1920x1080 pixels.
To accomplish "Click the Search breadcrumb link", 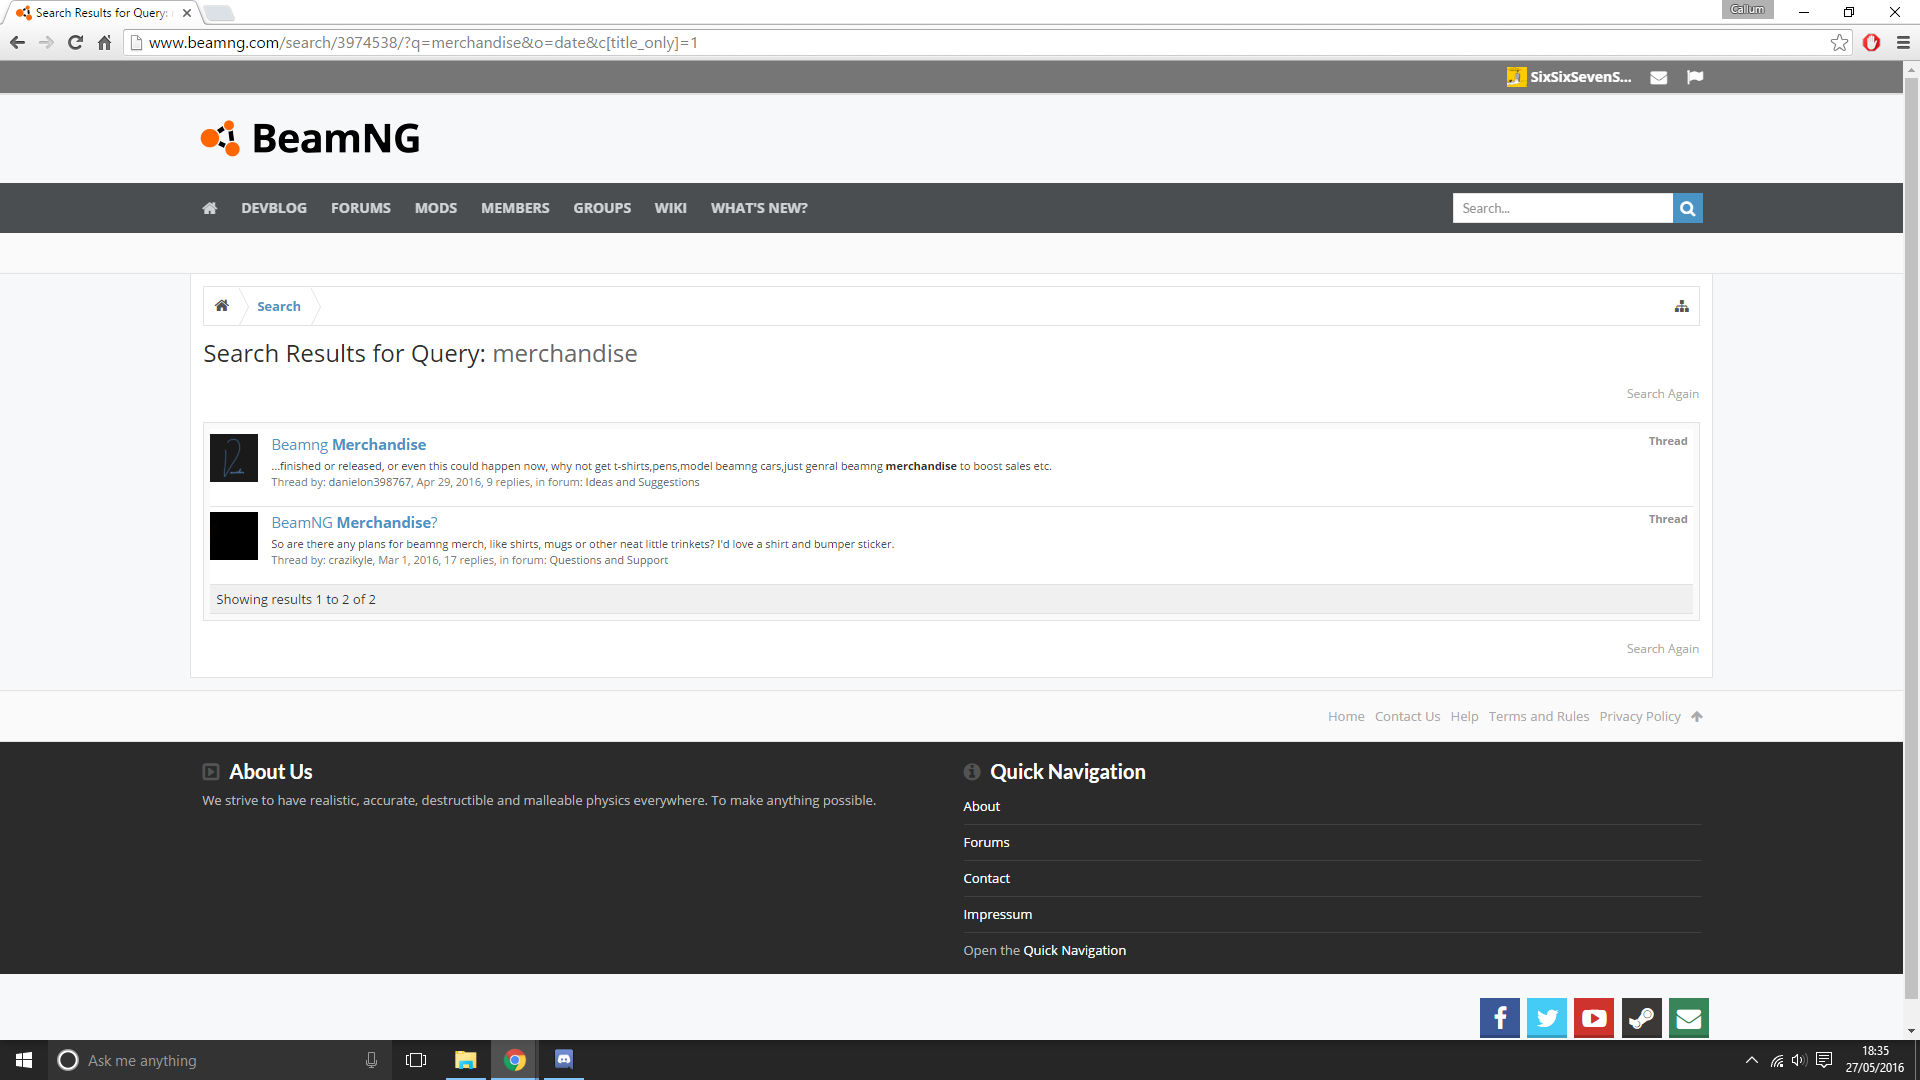I will (x=278, y=306).
